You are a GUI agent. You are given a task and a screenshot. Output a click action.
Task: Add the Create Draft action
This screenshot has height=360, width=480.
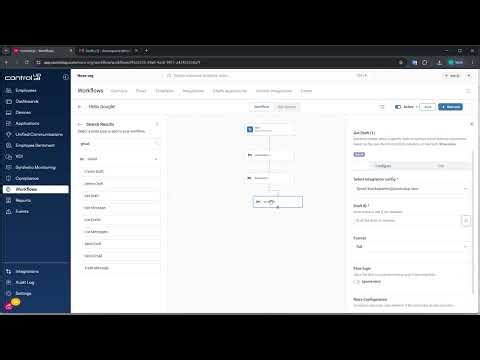click(121, 171)
